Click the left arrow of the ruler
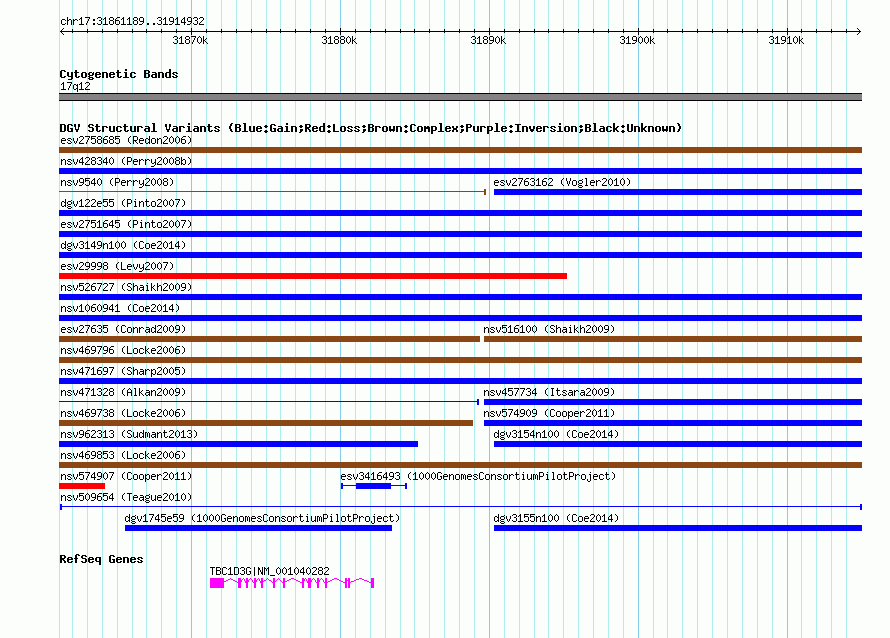Image resolution: width=890 pixels, height=638 pixels. coord(63,31)
